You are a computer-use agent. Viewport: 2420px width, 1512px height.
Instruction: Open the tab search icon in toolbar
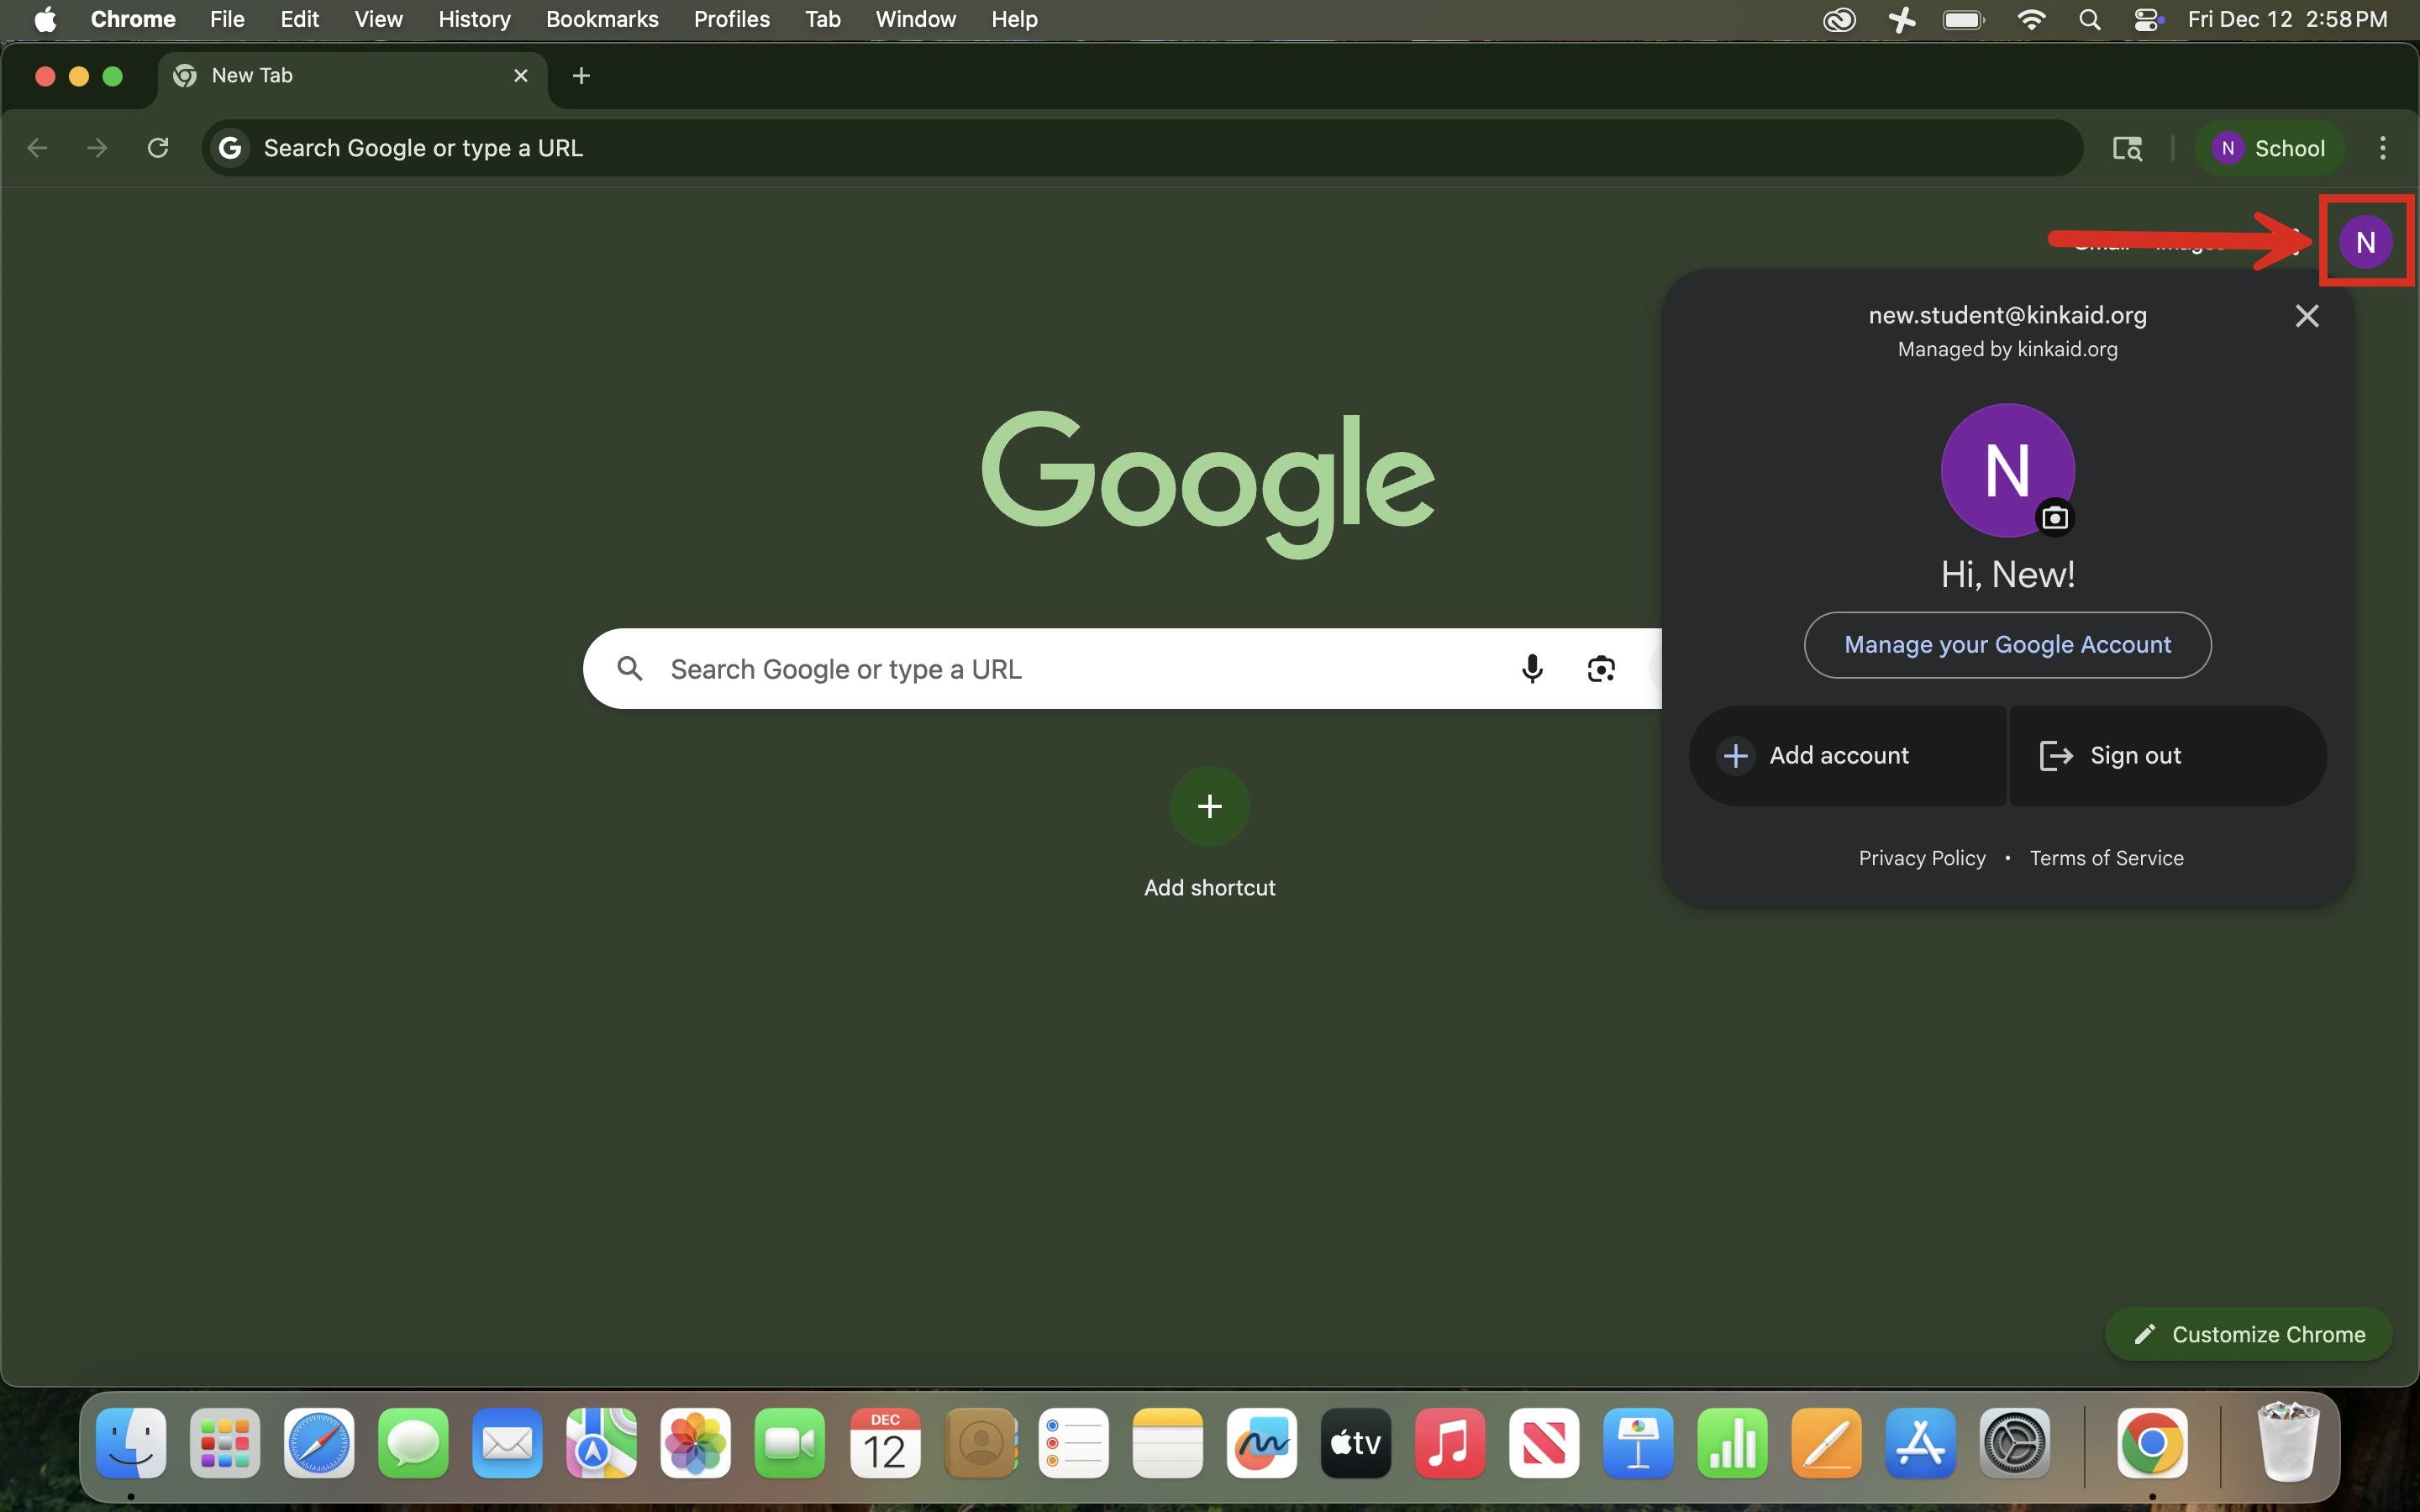pyautogui.click(x=2126, y=148)
